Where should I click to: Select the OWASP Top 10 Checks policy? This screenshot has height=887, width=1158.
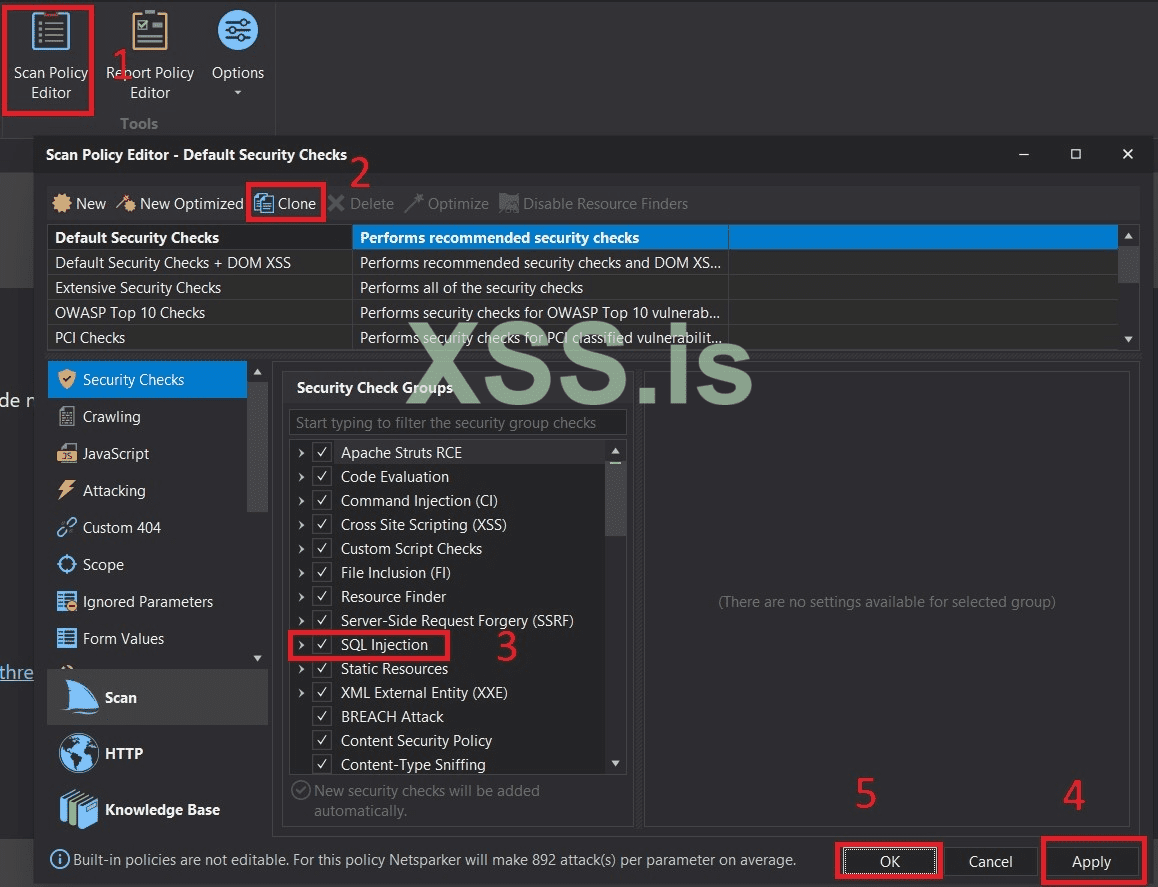coord(582,312)
